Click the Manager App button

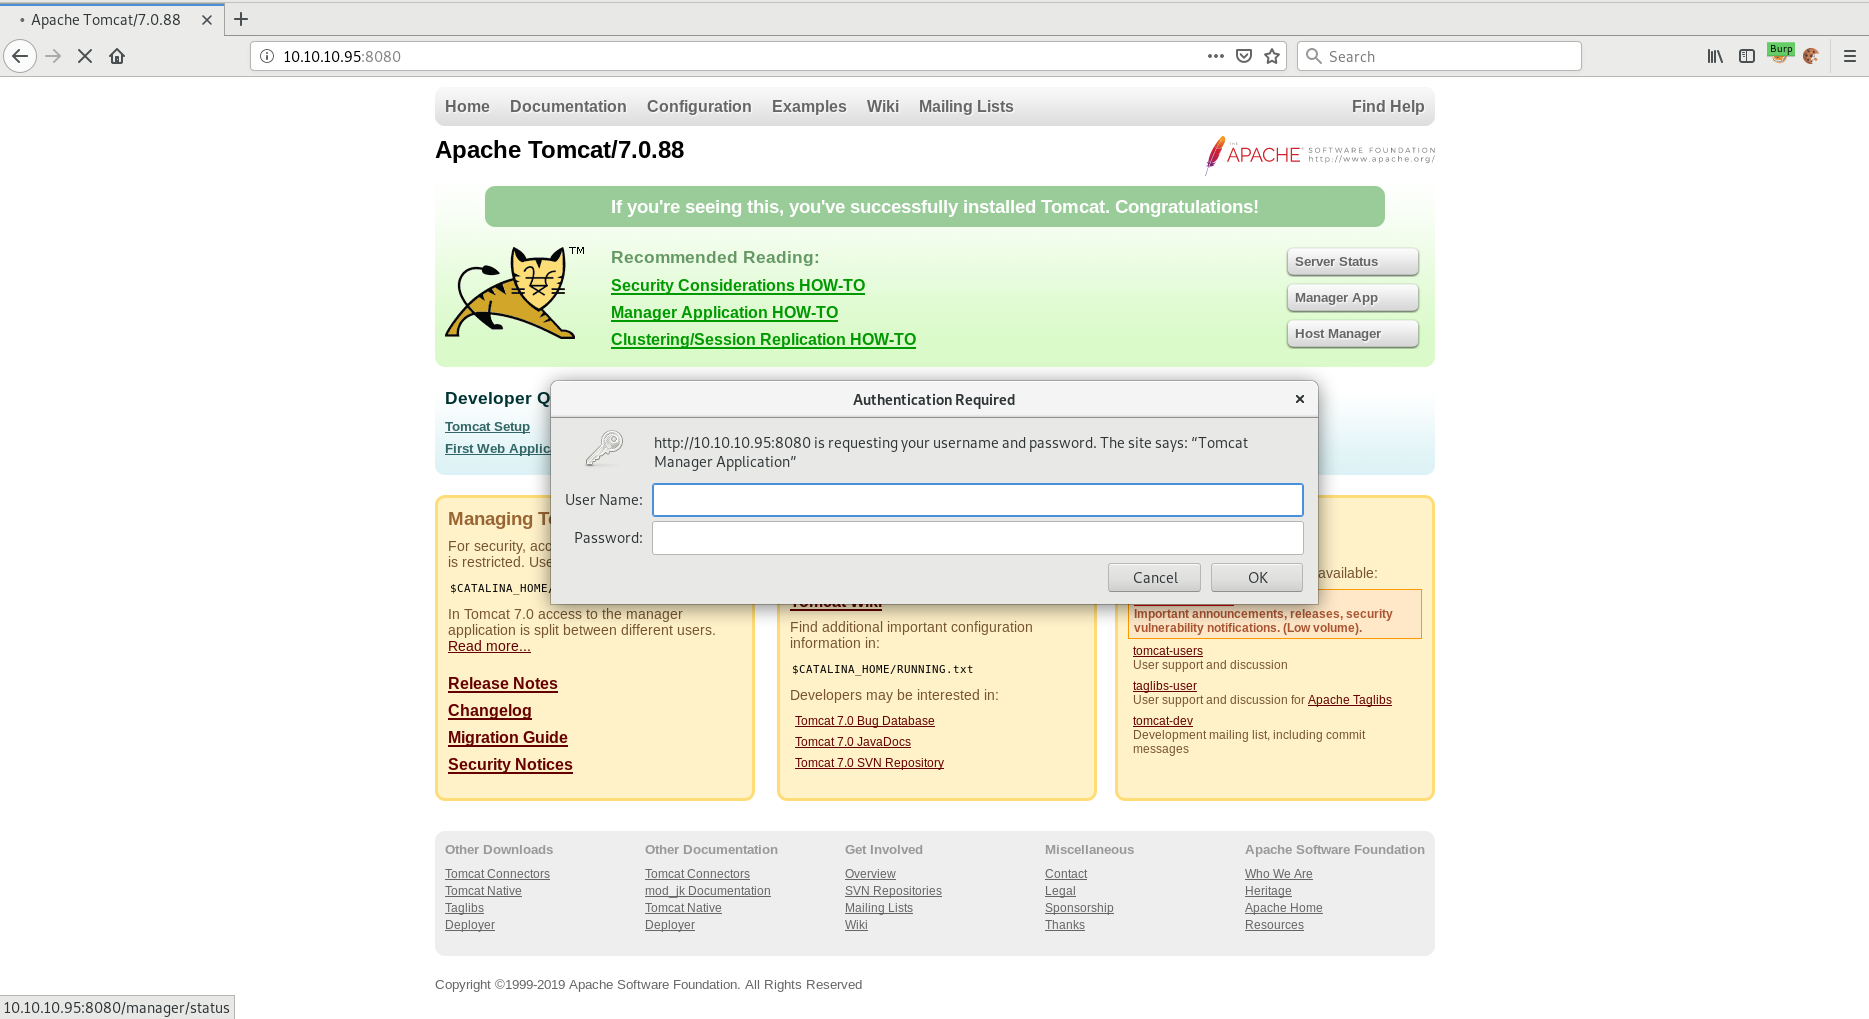coord(1352,297)
